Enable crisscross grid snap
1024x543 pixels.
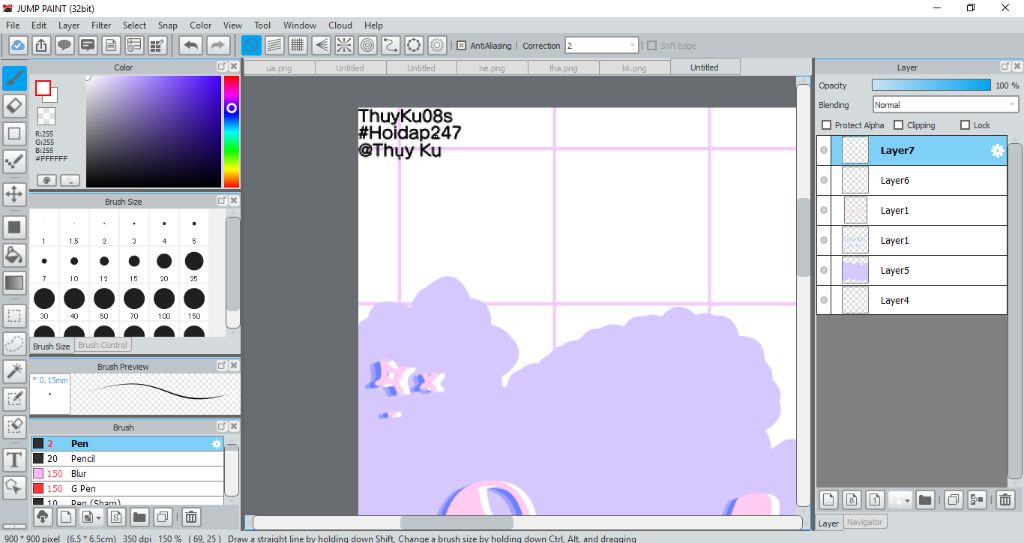click(x=298, y=45)
